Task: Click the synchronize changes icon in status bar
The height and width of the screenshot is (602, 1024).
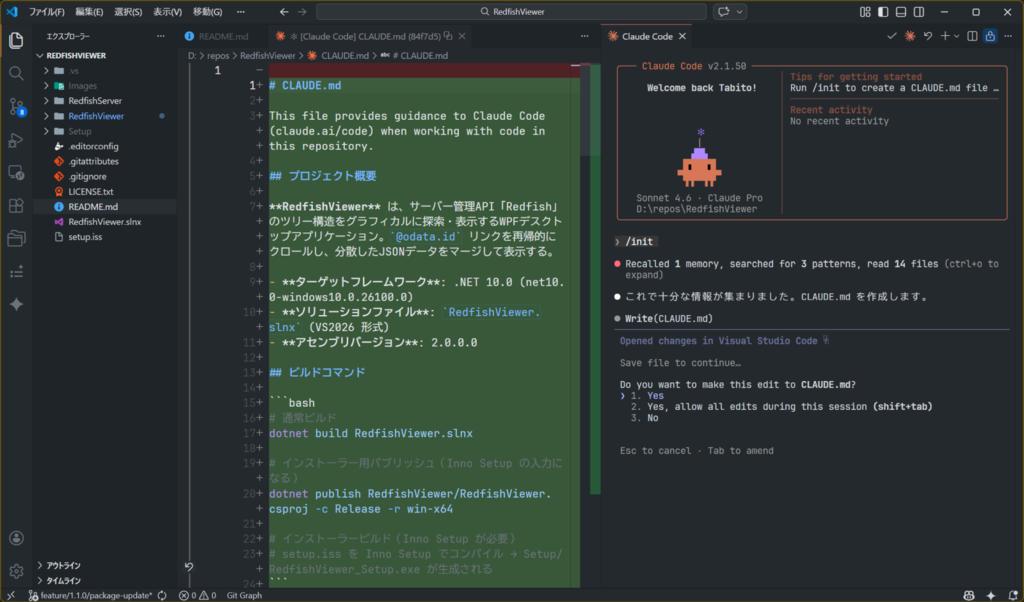Action: point(162,595)
